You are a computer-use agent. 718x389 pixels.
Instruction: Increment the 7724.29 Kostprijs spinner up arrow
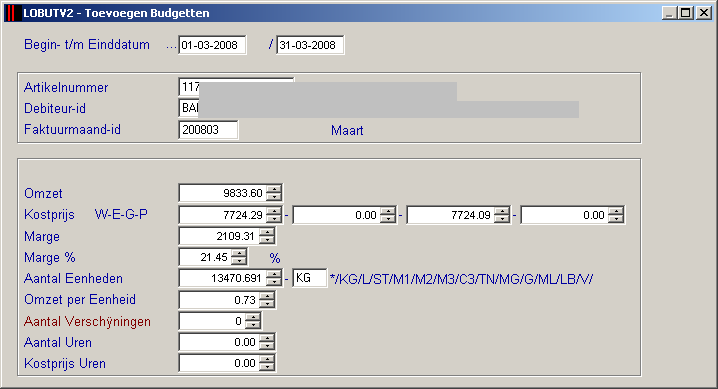coord(274,211)
